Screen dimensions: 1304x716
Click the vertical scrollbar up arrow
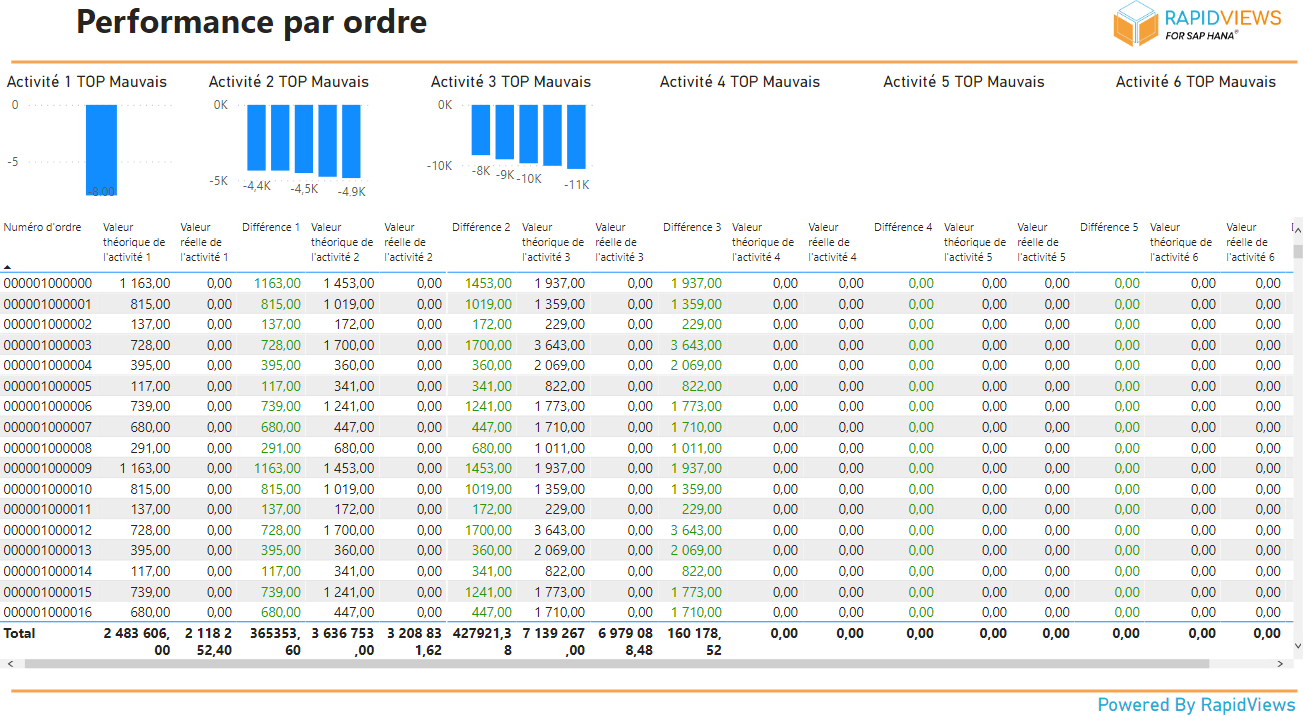pos(1298,228)
